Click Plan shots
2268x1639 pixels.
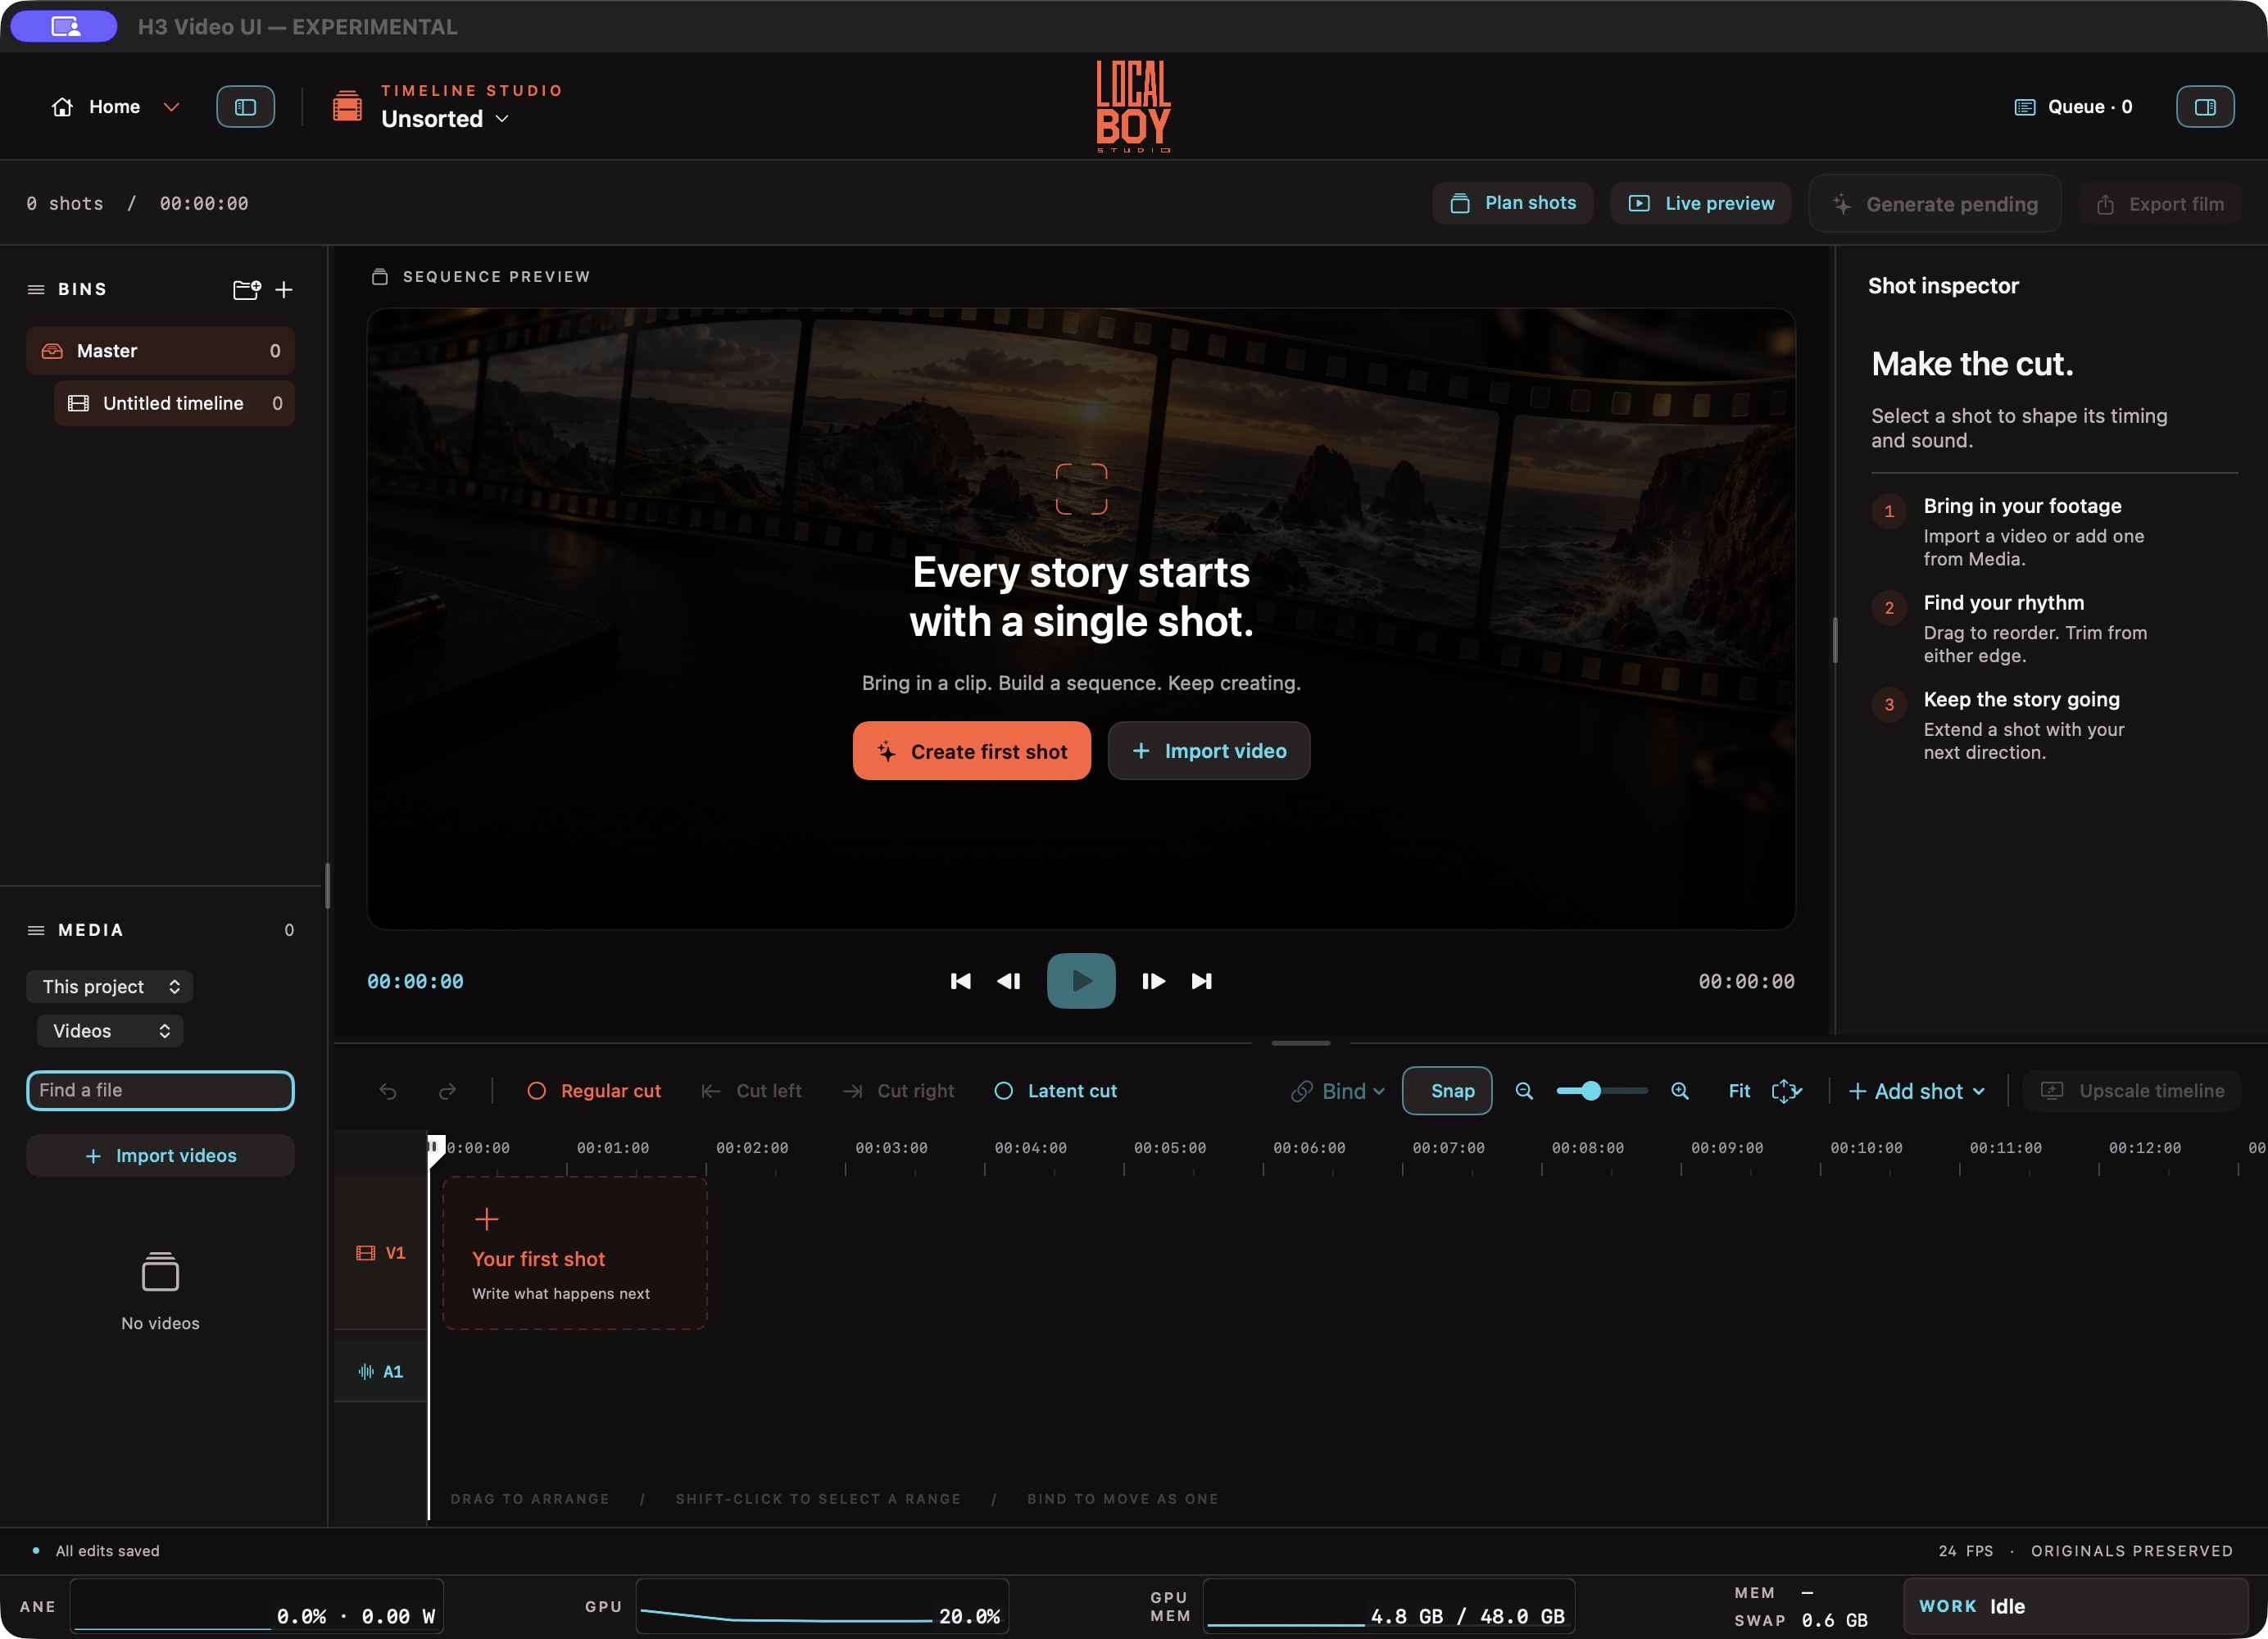point(1513,204)
